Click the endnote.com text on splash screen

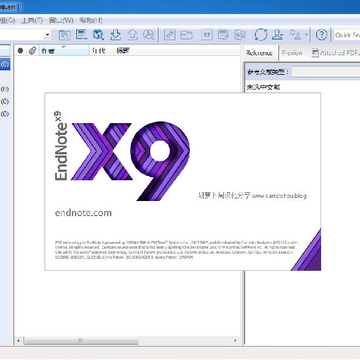[83, 213]
